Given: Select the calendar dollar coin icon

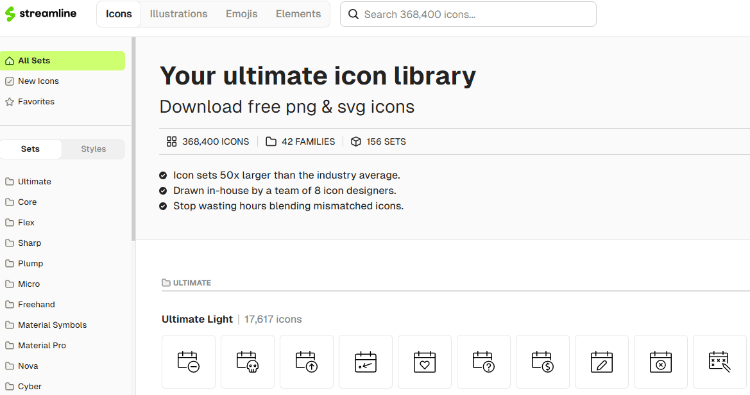Looking at the screenshot, I should click(543, 362).
